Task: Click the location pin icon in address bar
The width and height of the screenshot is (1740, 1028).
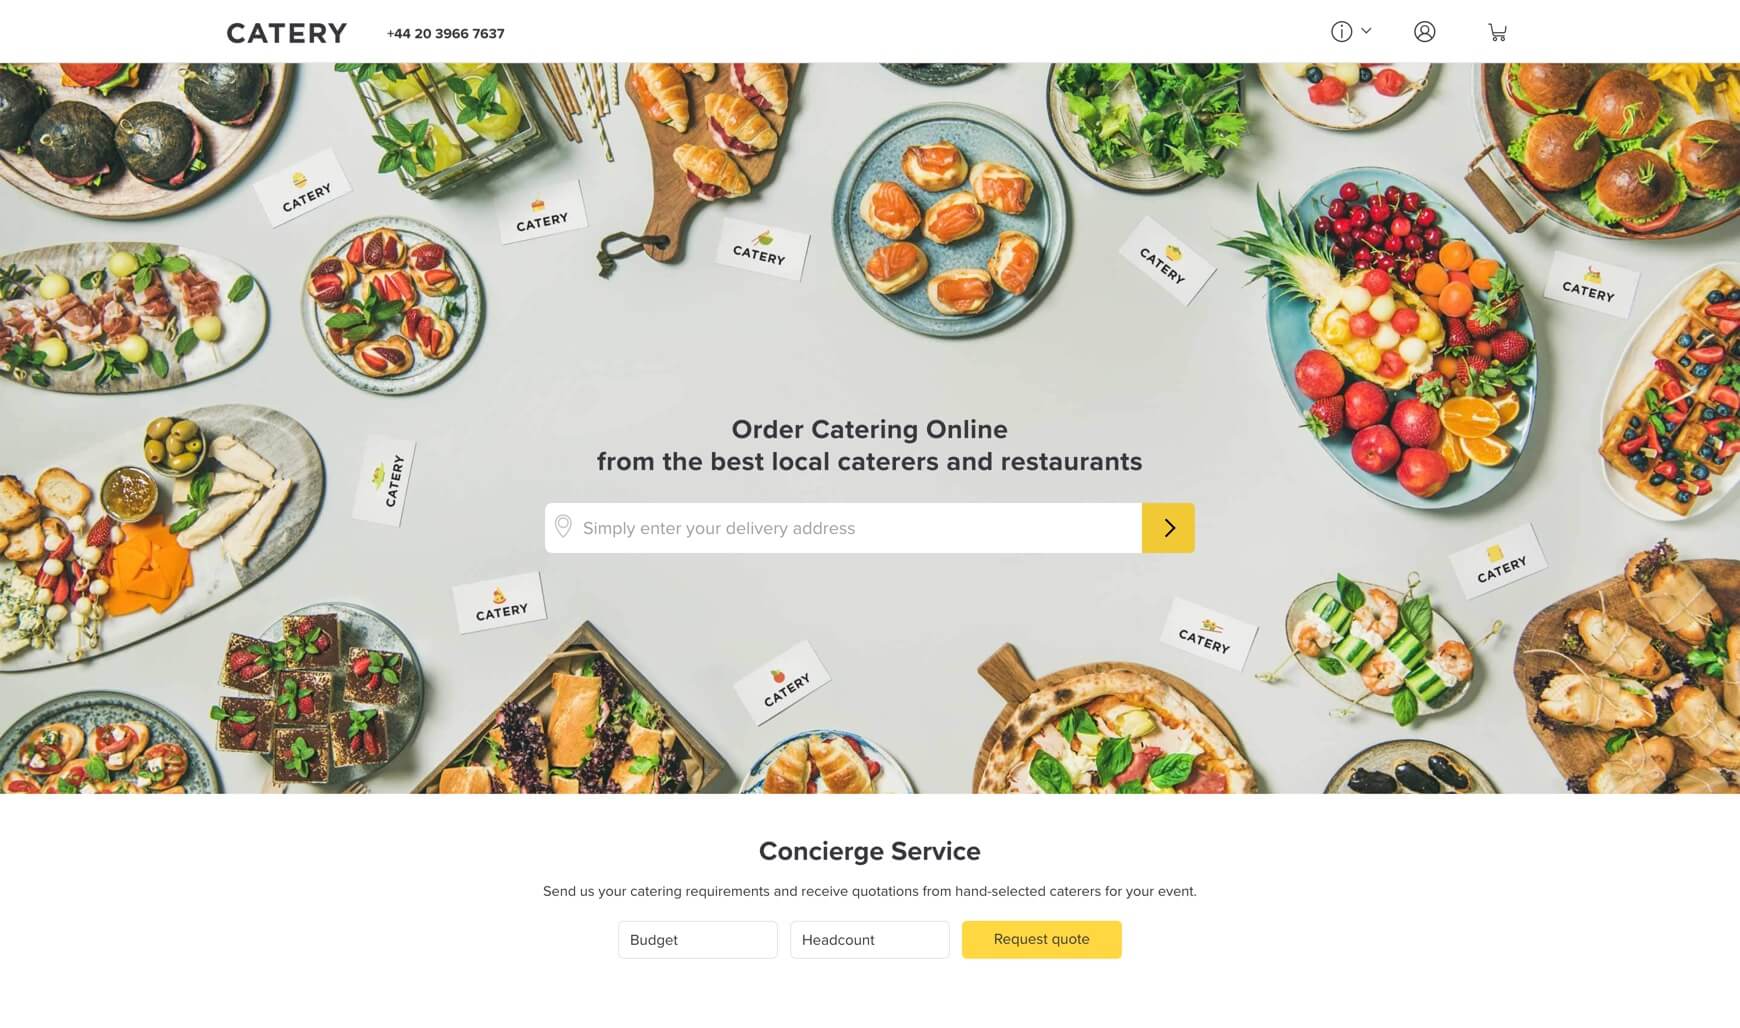Action: pyautogui.click(x=563, y=527)
